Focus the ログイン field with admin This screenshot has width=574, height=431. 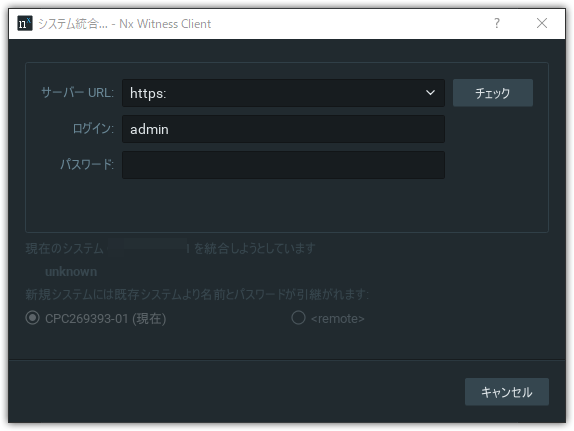tap(283, 129)
